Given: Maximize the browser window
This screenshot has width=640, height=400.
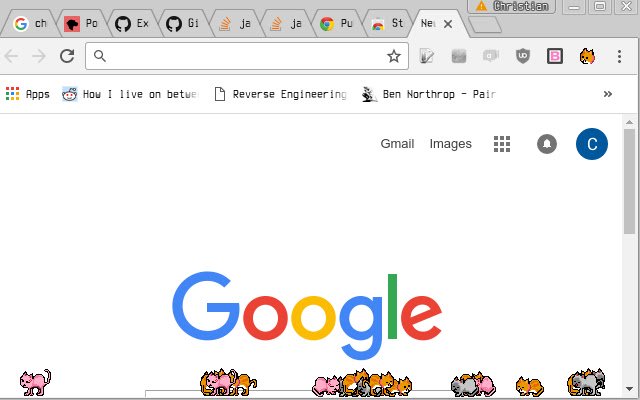Looking at the screenshot, I should (600, 7).
